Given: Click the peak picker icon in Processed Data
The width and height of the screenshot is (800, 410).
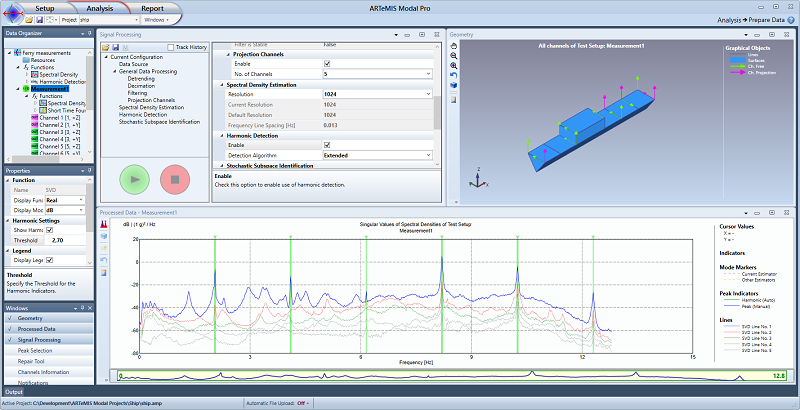Looking at the screenshot, I should coord(105,226).
